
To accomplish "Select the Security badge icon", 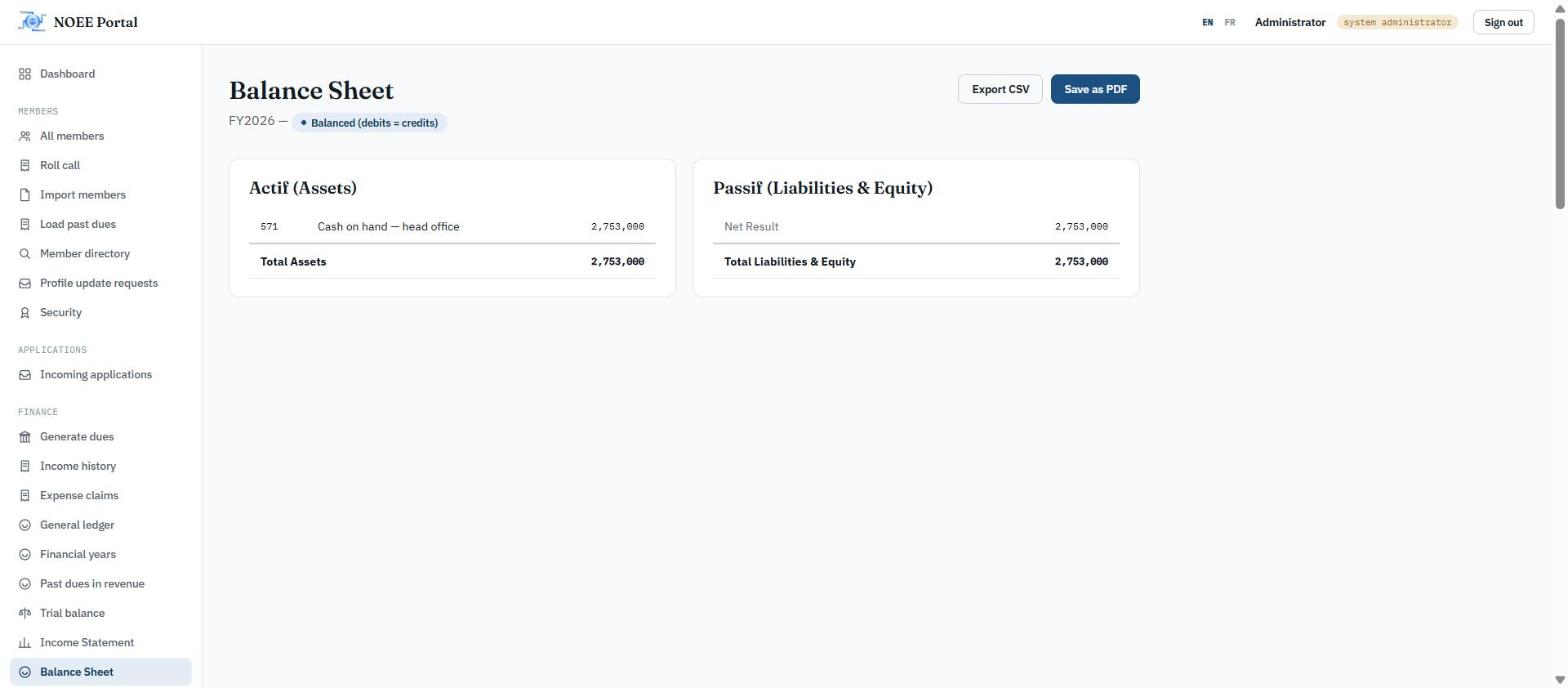I will pos(25,313).
